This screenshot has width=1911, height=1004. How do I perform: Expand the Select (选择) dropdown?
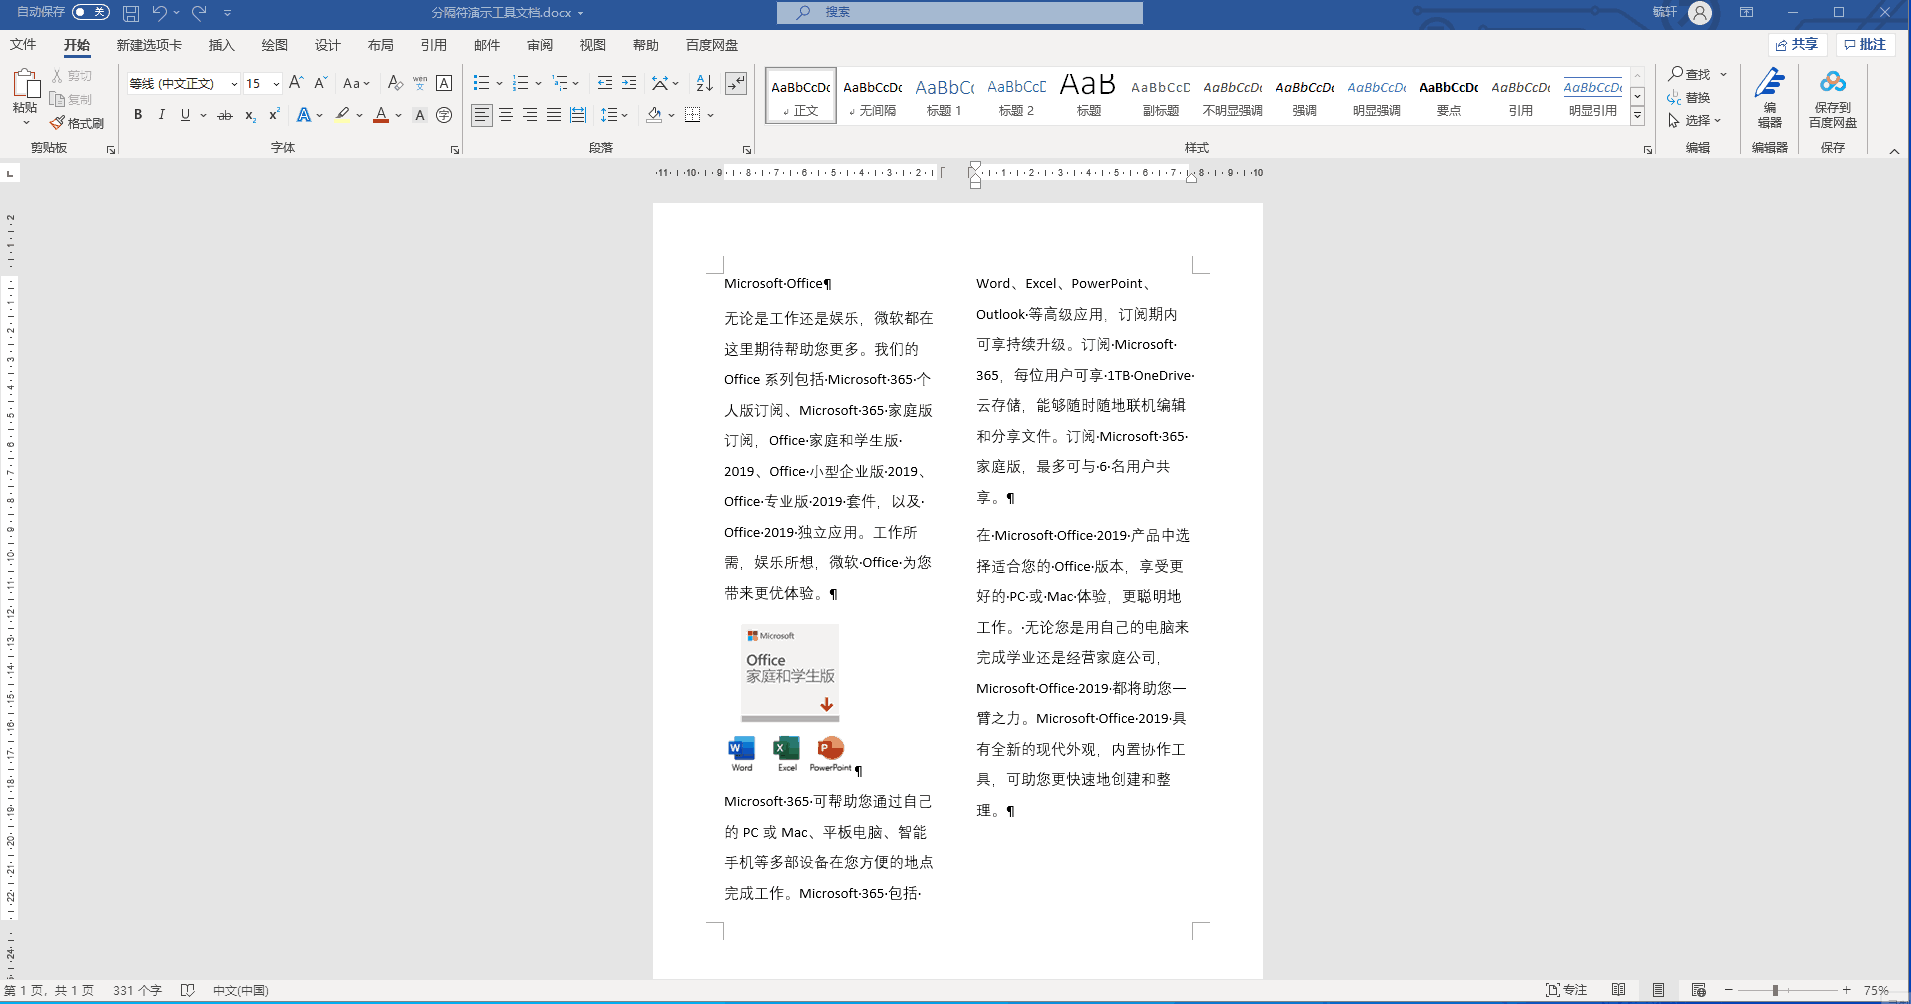[1694, 120]
